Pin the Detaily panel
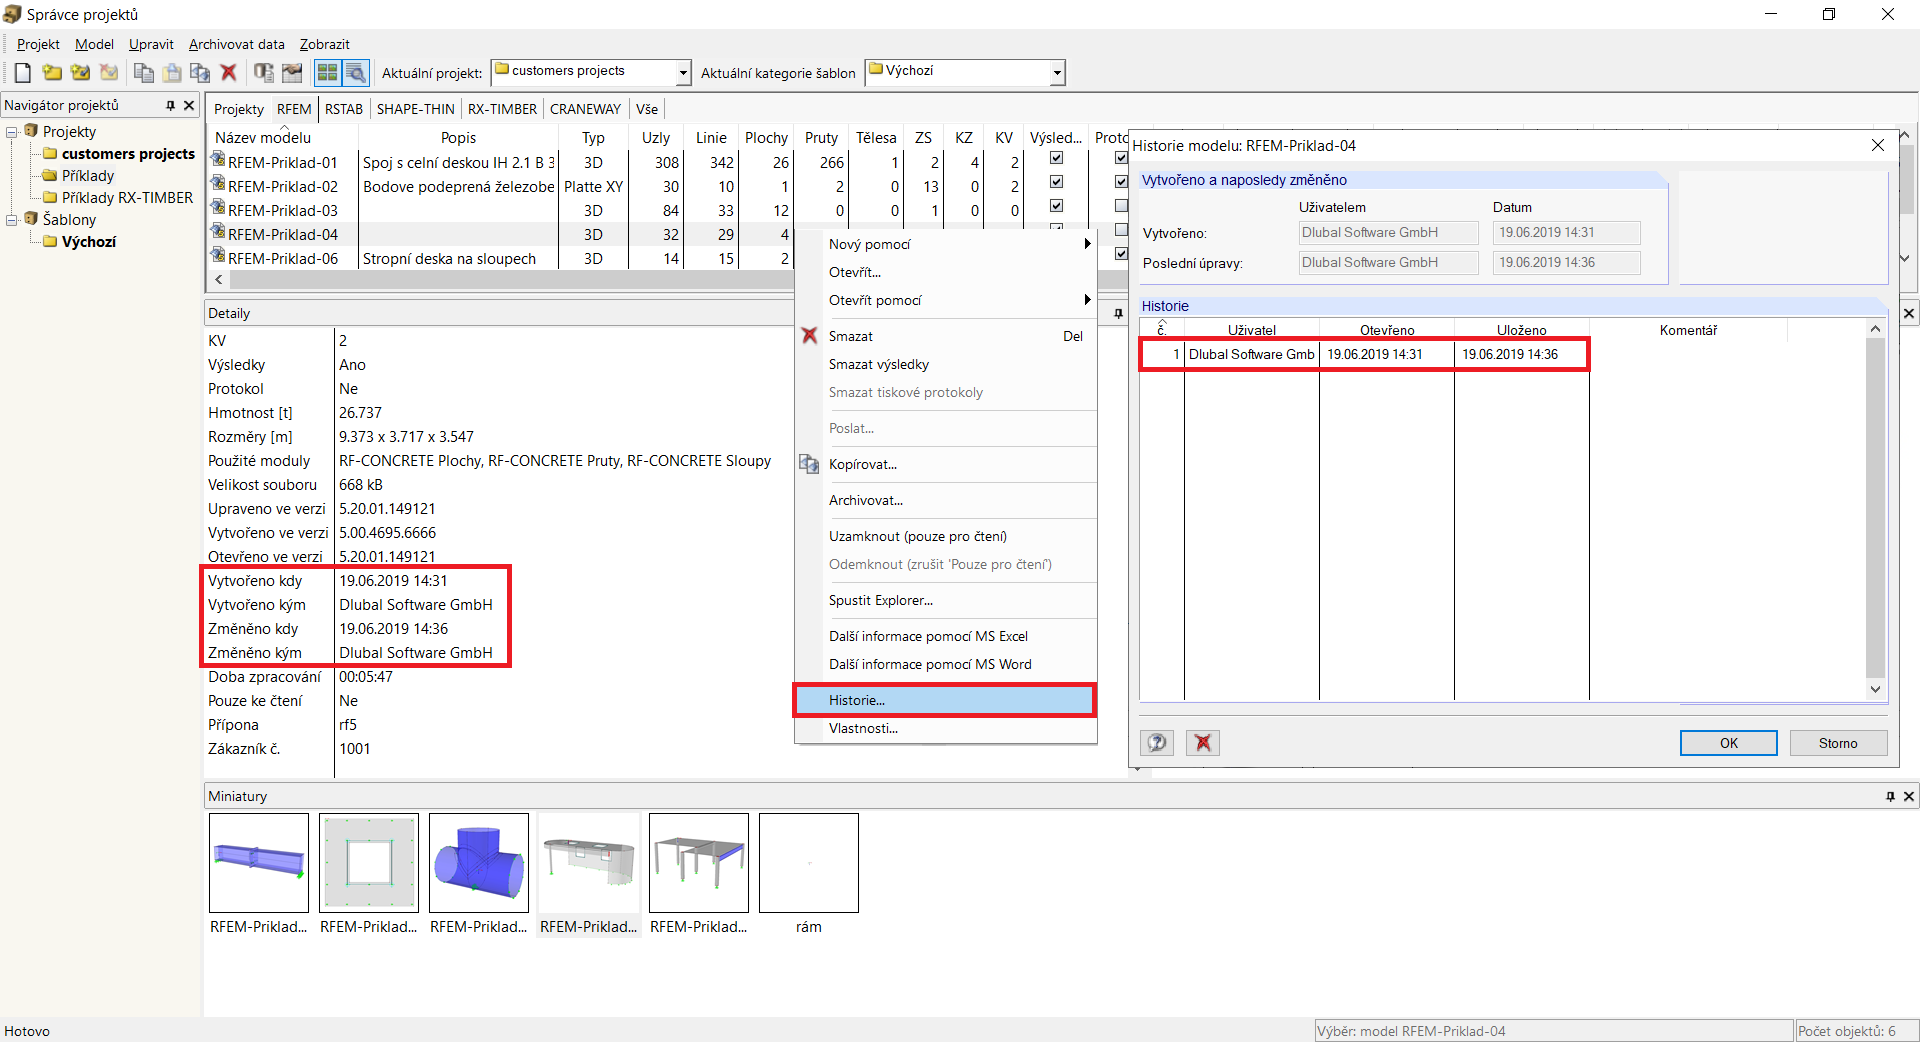Screen dimensions: 1920x1042 click(x=1118, y=314)
